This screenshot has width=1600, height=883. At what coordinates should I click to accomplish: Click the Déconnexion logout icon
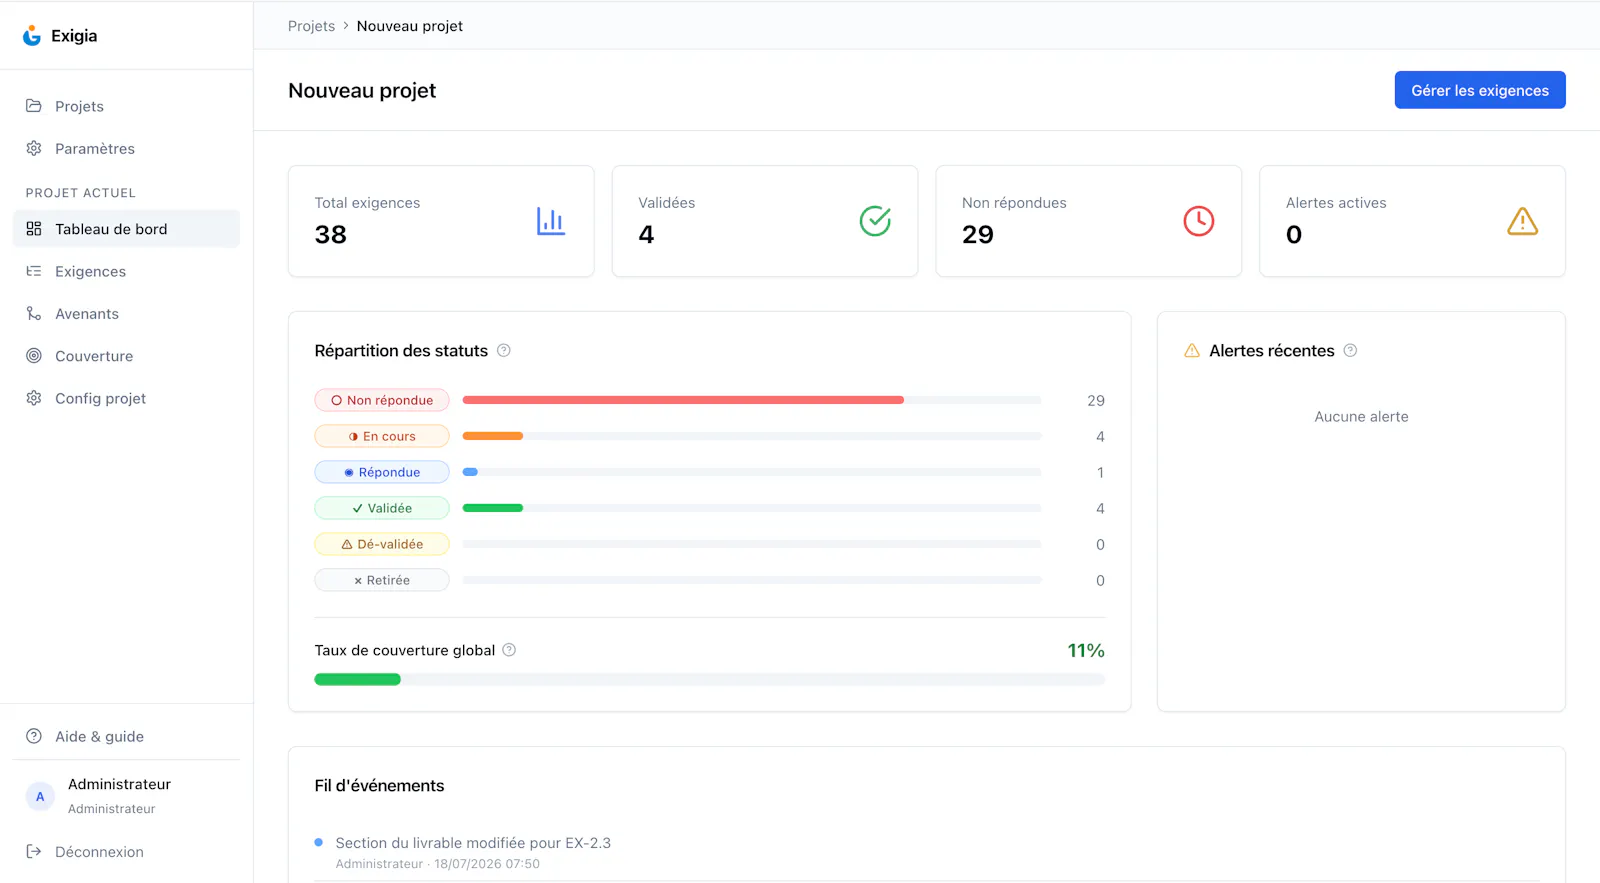coord(34,852)
